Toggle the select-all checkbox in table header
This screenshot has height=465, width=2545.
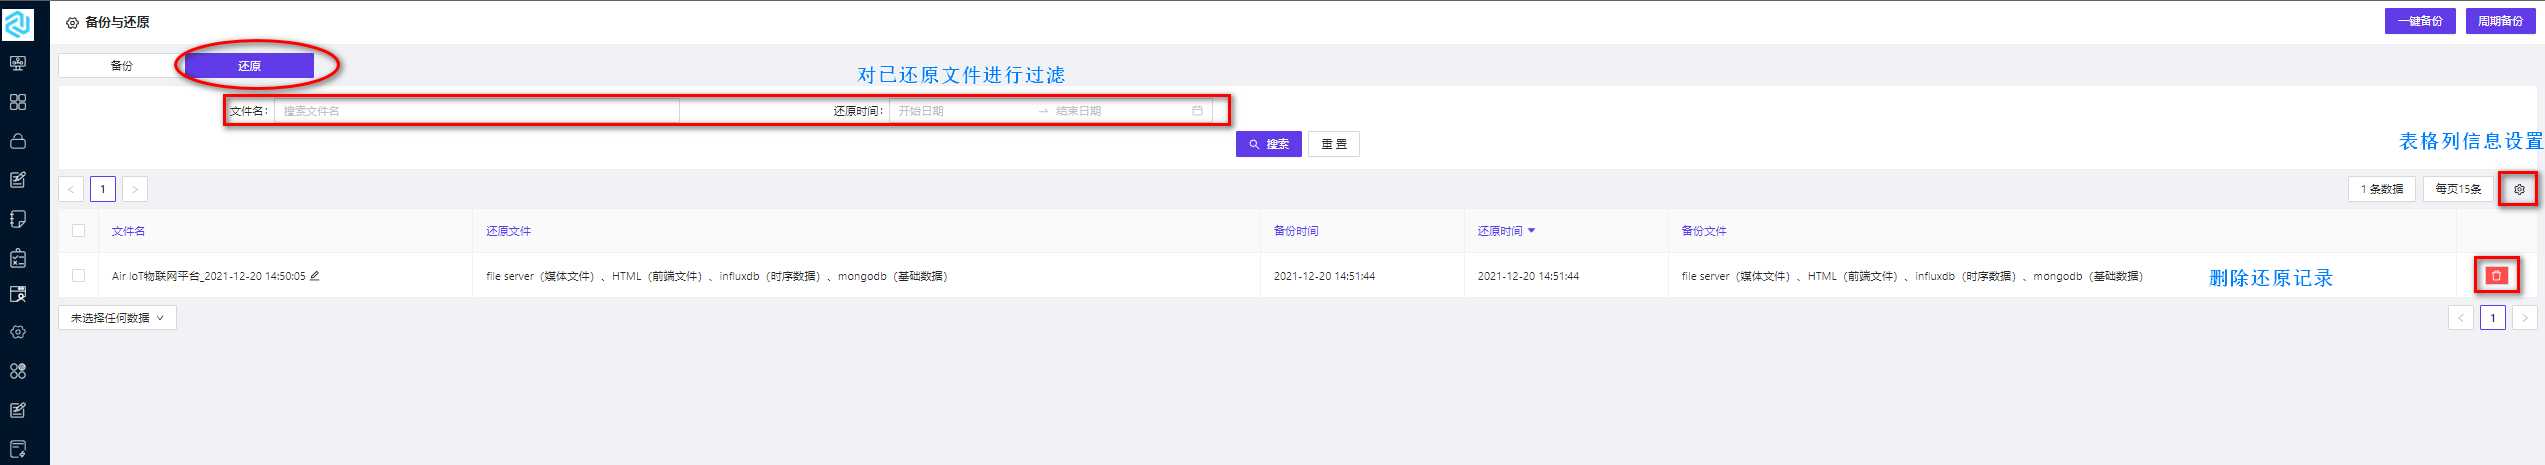coord(79,231)
